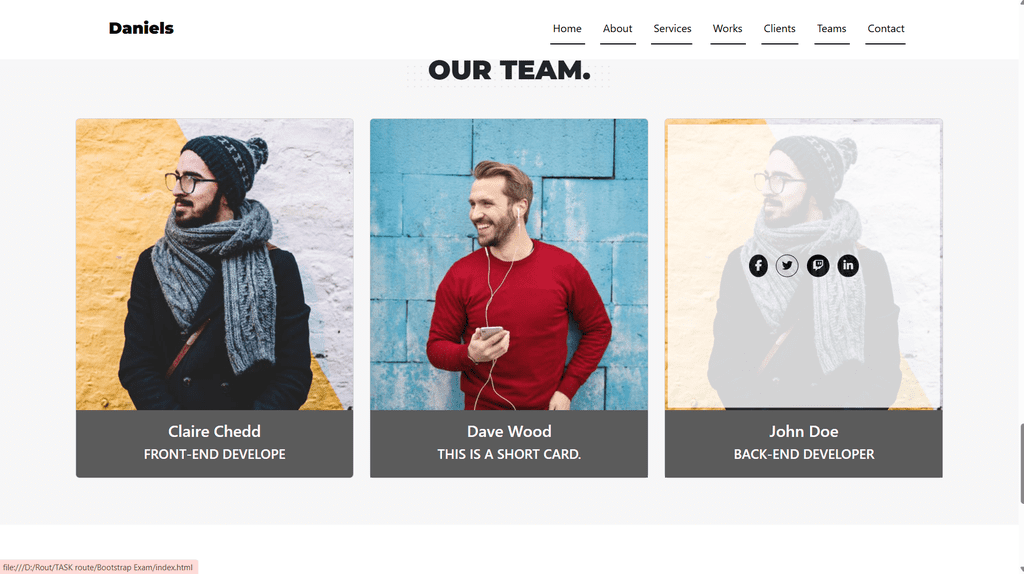
Task: Open the LinkedIn icon on John Doe's card
Action: 848,265
